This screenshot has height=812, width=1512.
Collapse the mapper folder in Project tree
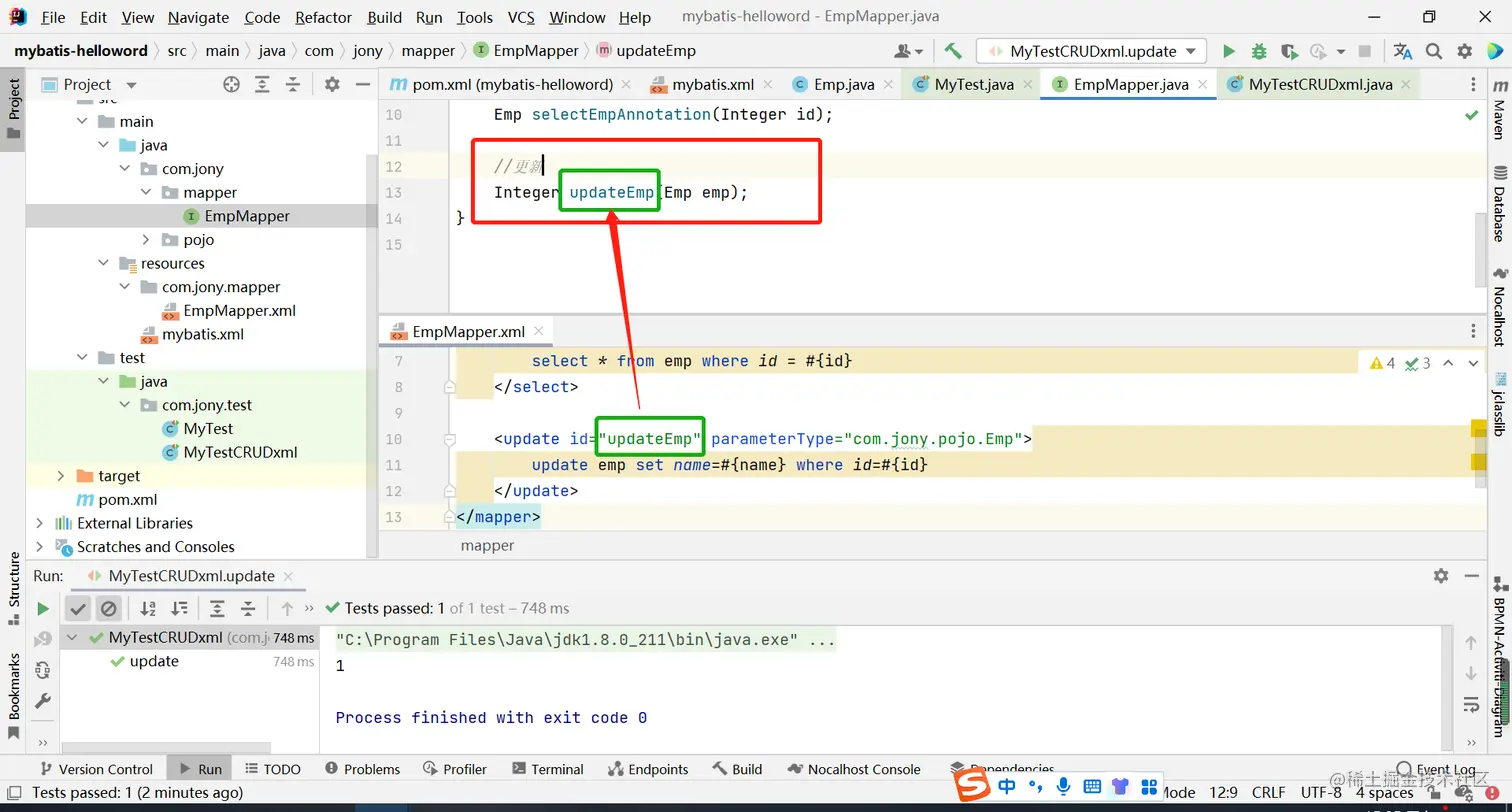(x=146, y=193)
